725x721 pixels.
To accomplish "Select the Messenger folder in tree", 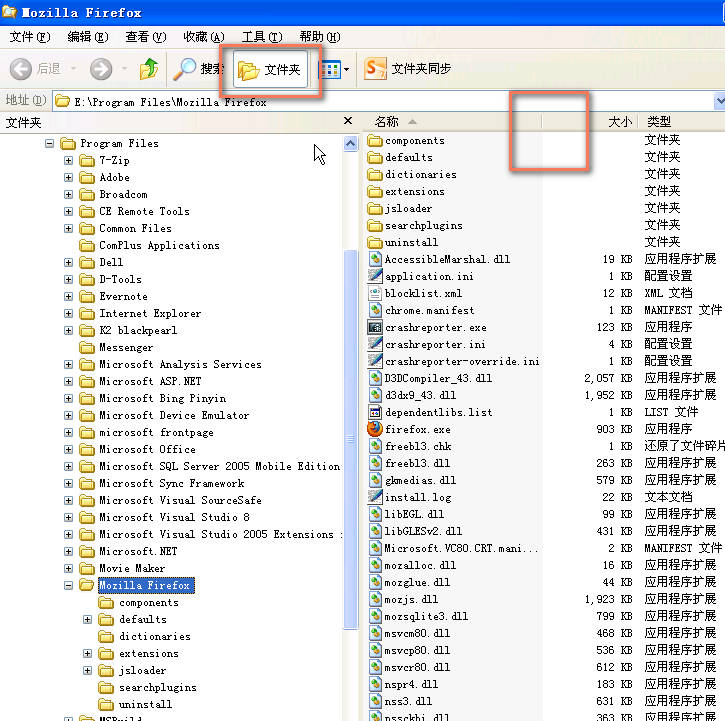I will [126, 347].
